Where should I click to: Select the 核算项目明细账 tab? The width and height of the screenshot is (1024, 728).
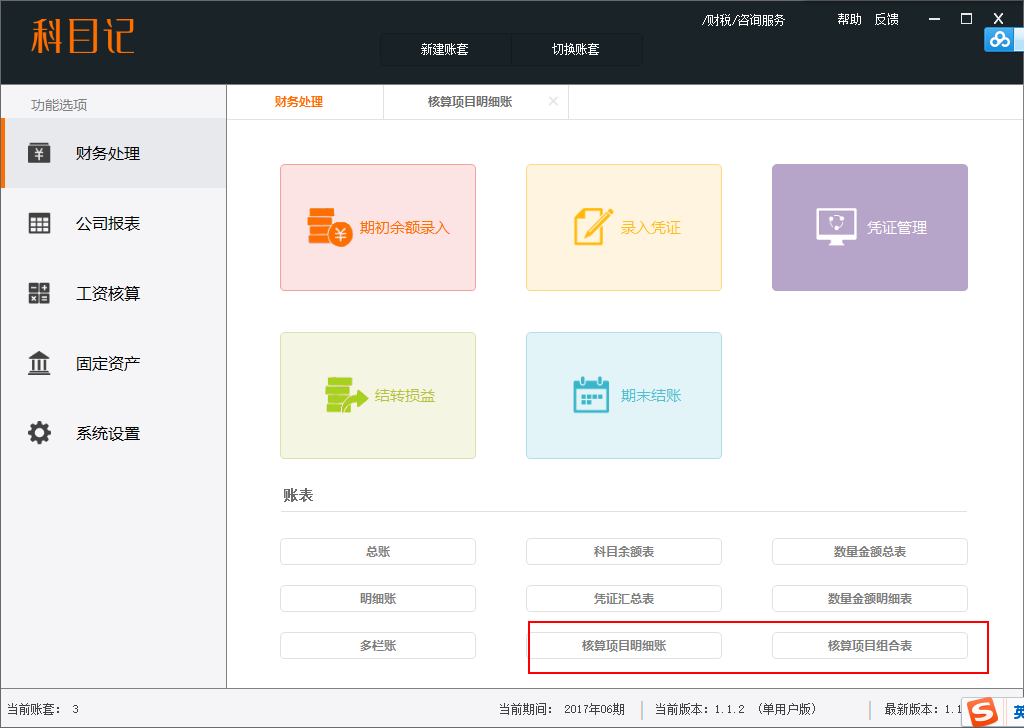[x=469, y=102]
